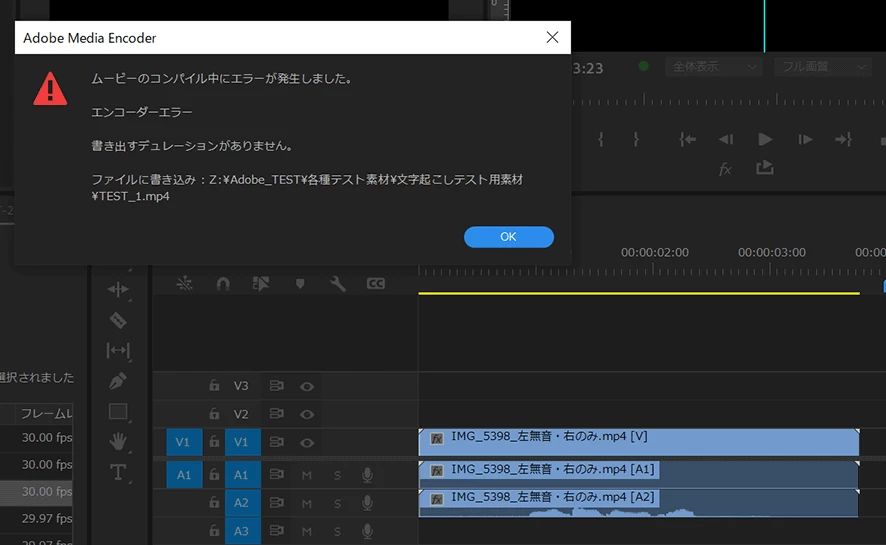Screen dimensions: 886x545
Task: Target the A3 track header
Action: pos(243,531)
